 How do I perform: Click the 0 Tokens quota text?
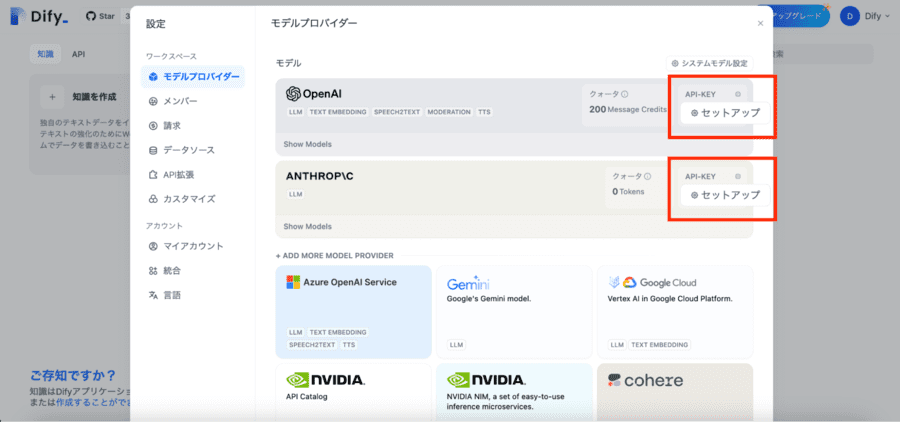click(628, 191)
